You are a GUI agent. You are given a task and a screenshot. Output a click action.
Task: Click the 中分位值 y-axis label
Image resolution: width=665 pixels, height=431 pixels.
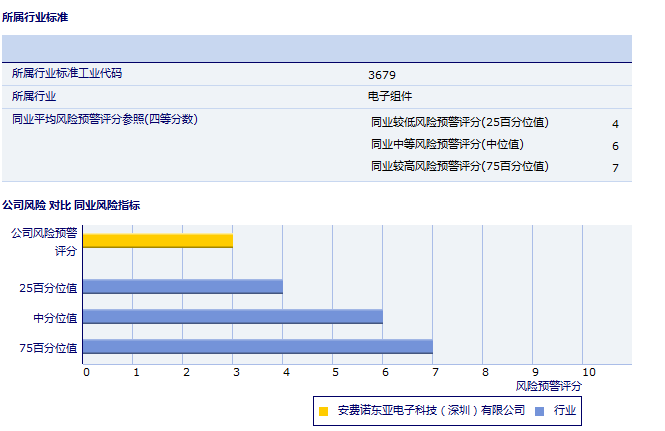56,317
